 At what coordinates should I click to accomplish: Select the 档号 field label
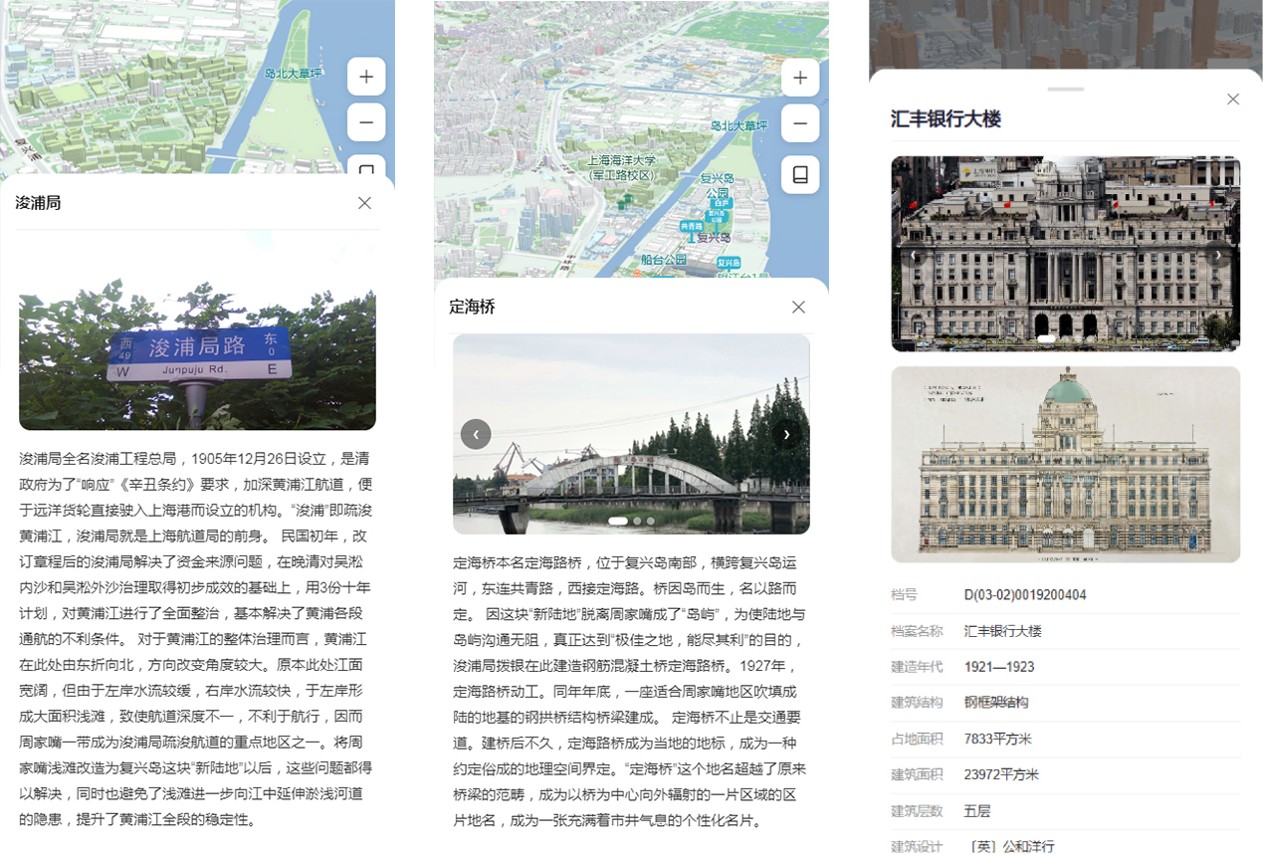[x=904, y=595]
